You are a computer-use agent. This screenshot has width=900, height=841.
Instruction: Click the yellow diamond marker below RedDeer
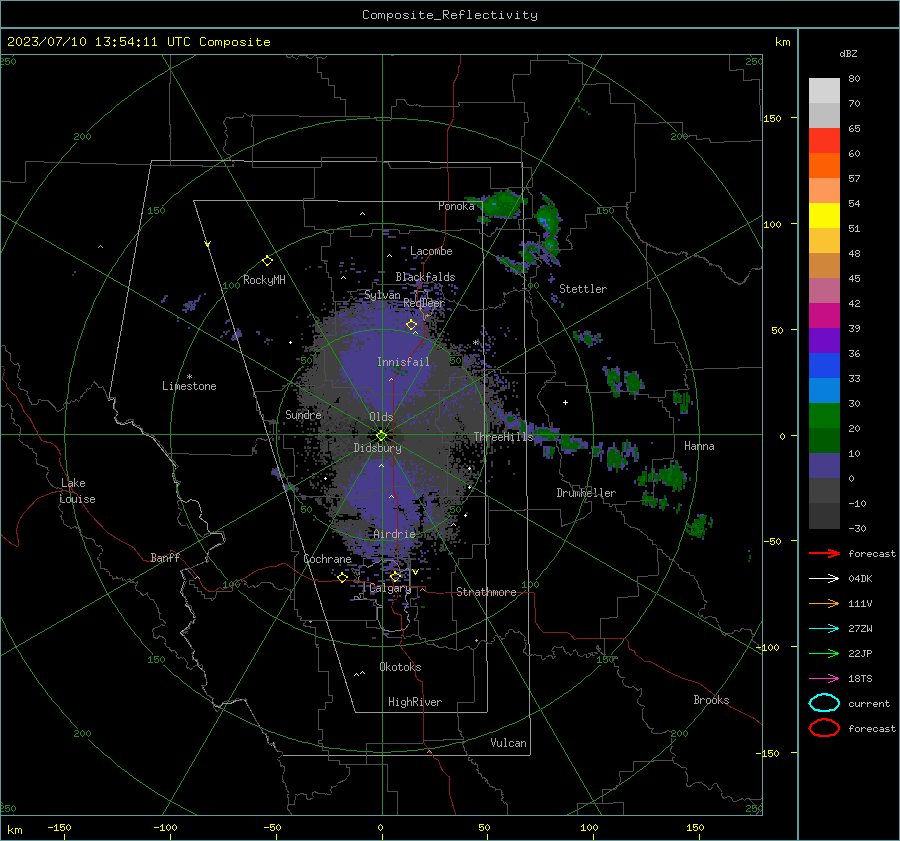(411, 325)
